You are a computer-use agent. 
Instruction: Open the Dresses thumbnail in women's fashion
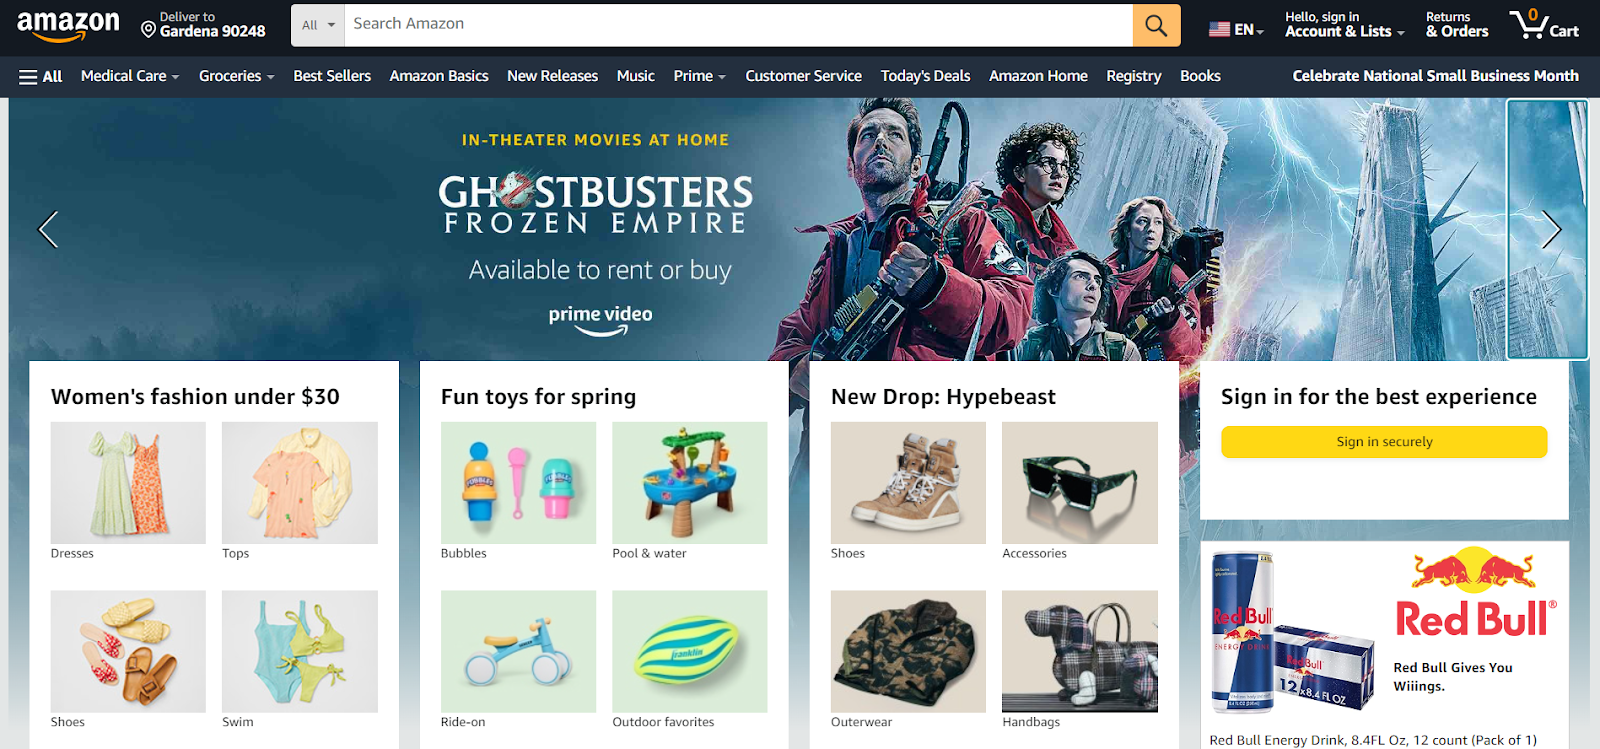[x=128, y=483]
